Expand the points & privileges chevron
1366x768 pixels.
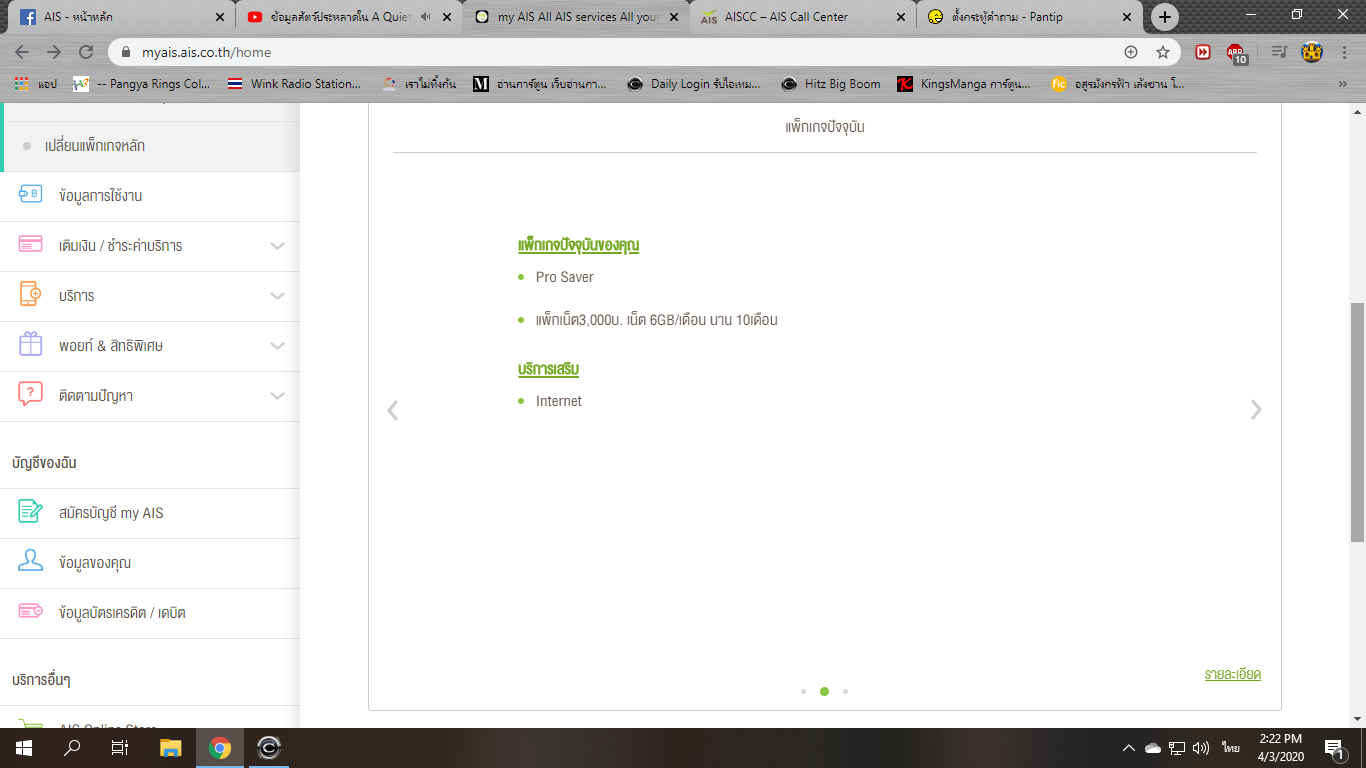click(278, 346)
